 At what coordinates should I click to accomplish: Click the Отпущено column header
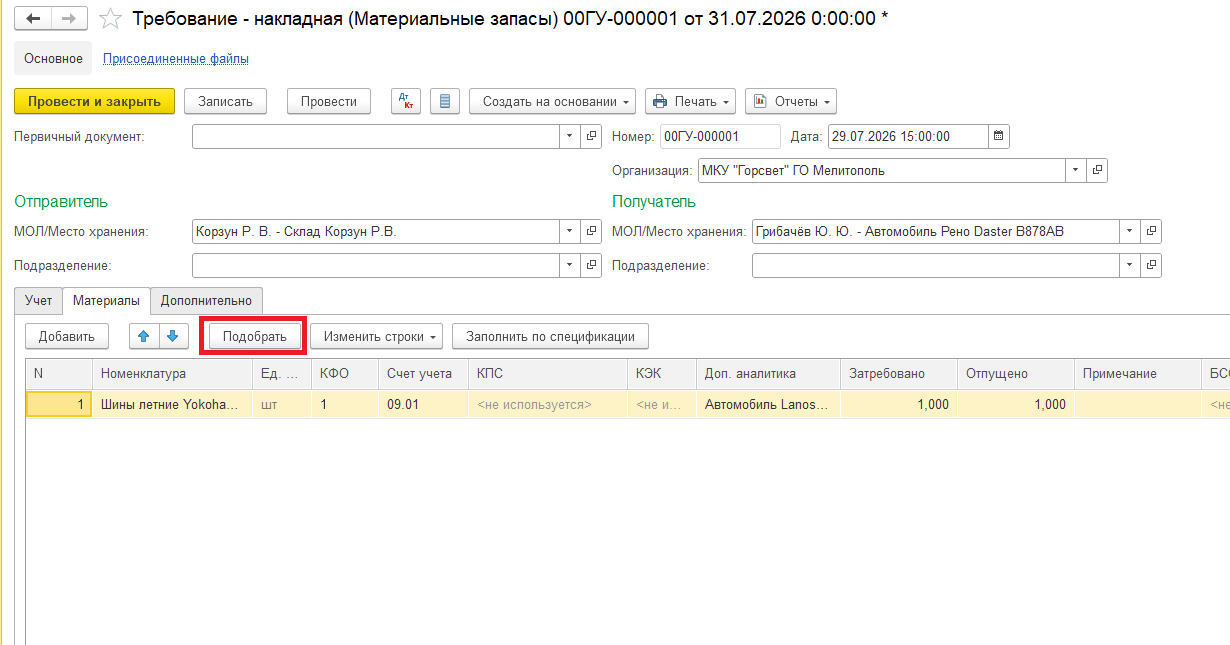pyautogui.click(x=1016, y=373)
